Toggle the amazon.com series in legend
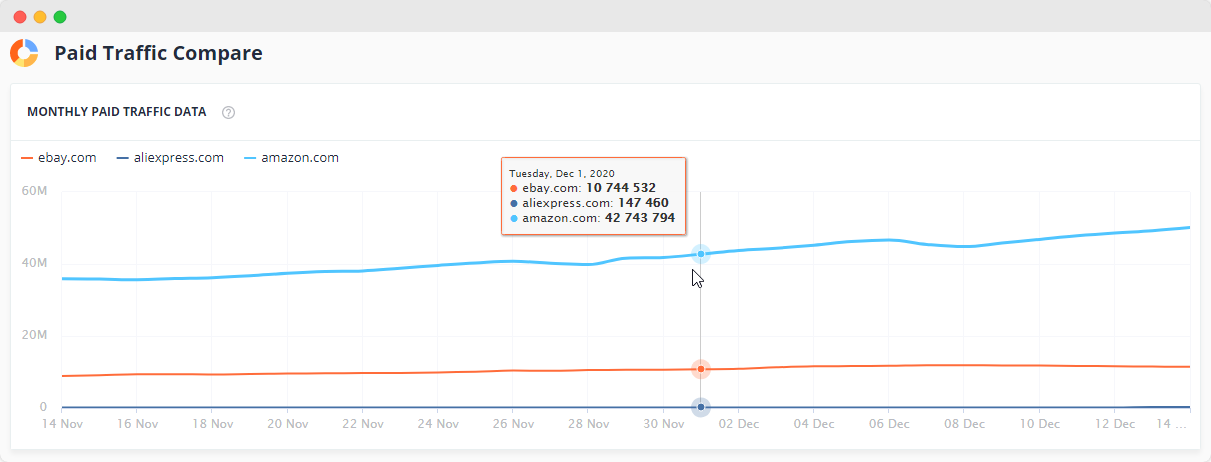The height and width of the screenshot is (462, 1211). [291, 157]
